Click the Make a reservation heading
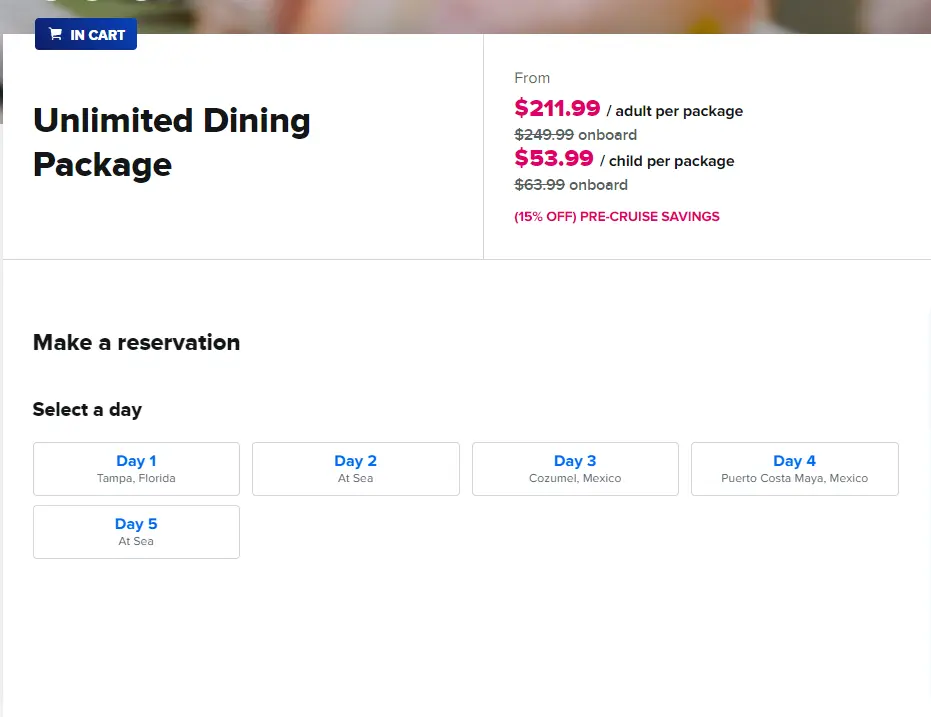 pyautogui.click(x=136, y=342)
